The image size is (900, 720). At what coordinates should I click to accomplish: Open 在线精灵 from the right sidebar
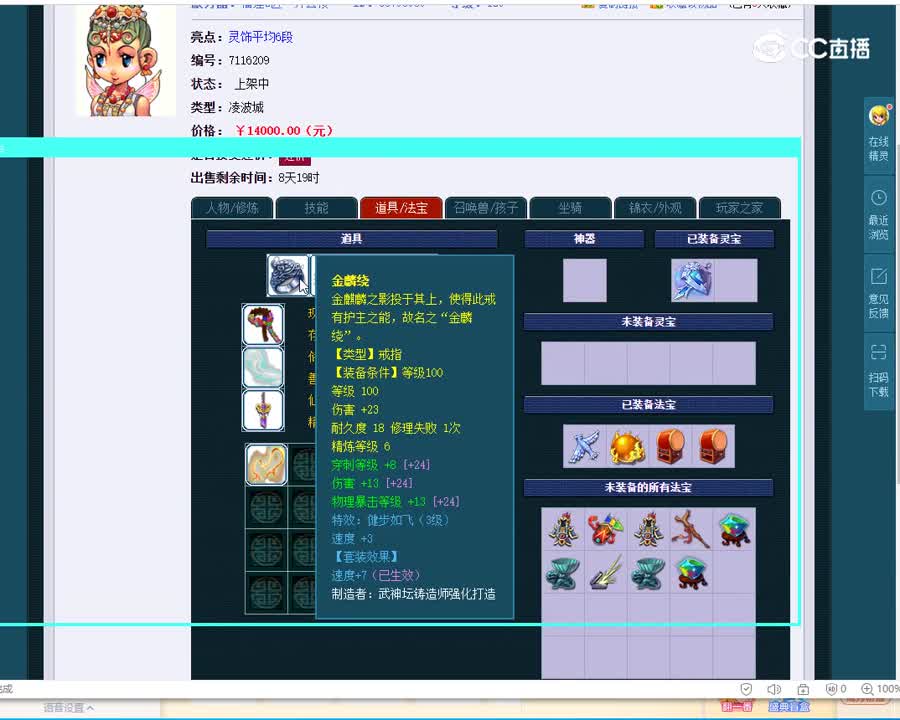click(x=879, y=134)
